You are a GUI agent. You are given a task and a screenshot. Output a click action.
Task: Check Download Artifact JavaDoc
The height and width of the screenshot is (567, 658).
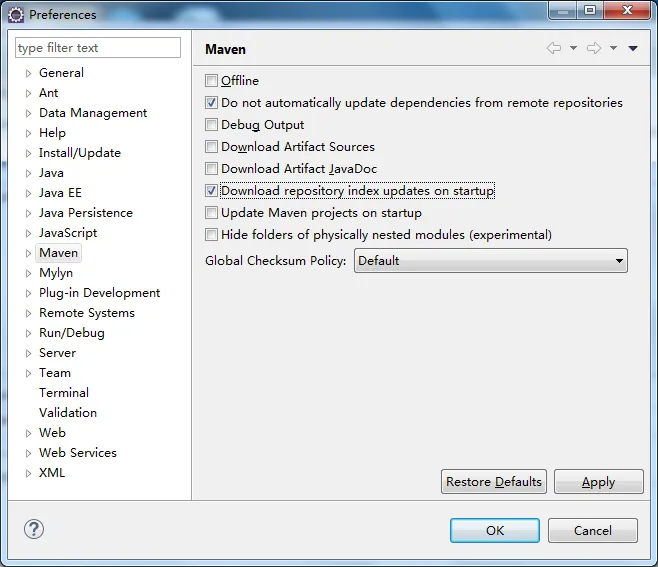pos(211,168)
